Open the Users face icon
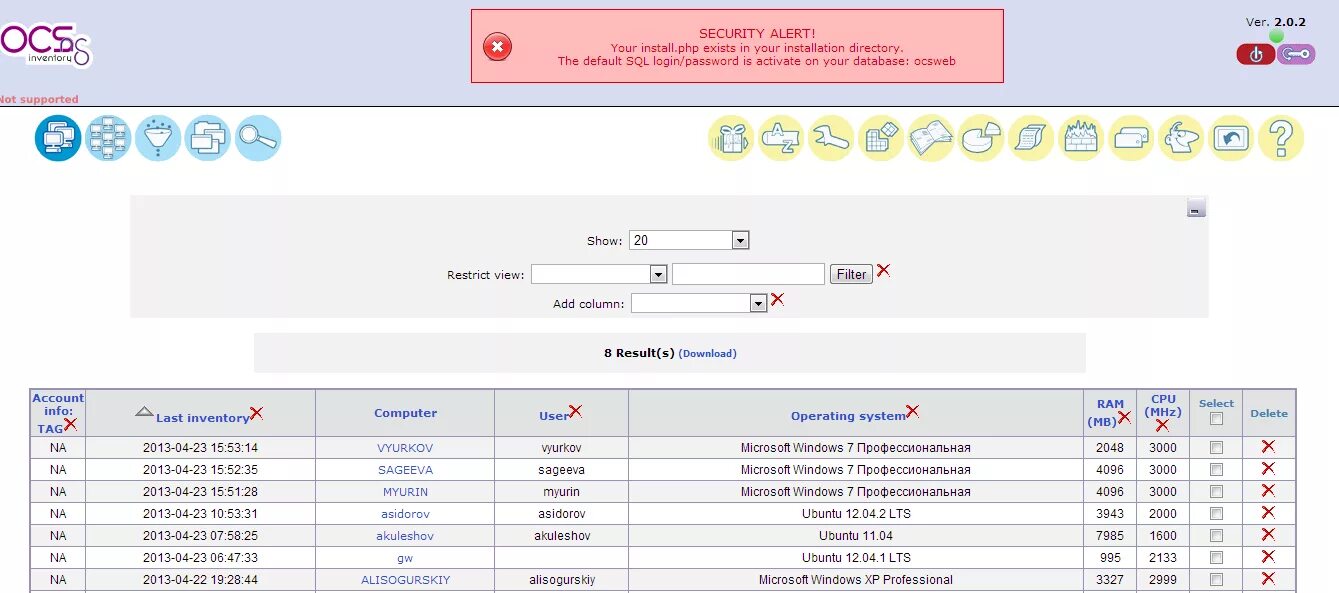Screen dimensions: 1339x593 (x=1181, y=138)
